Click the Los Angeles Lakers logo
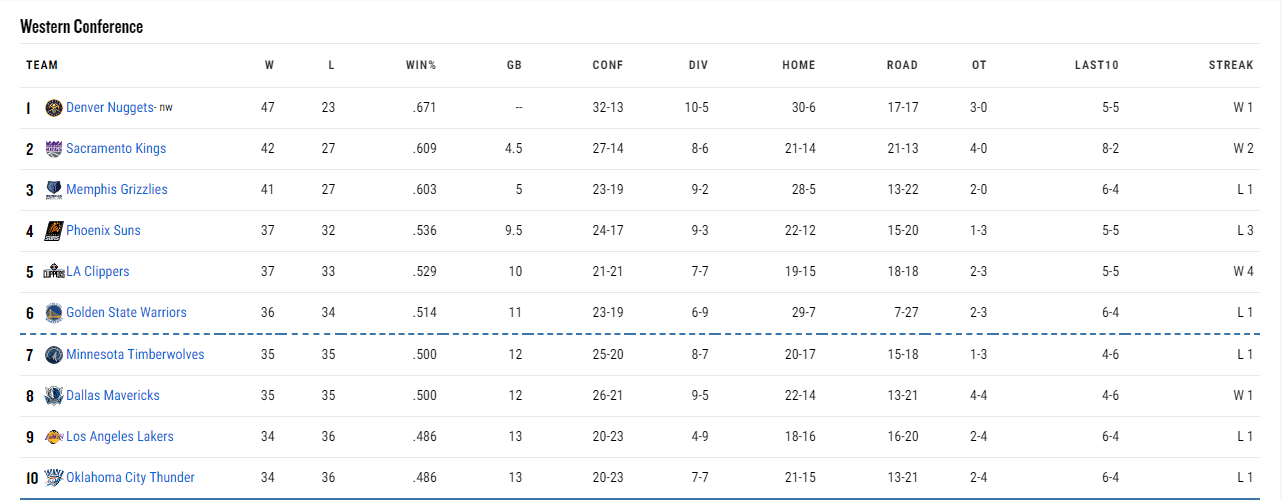1282x500 pixels. 54,437
